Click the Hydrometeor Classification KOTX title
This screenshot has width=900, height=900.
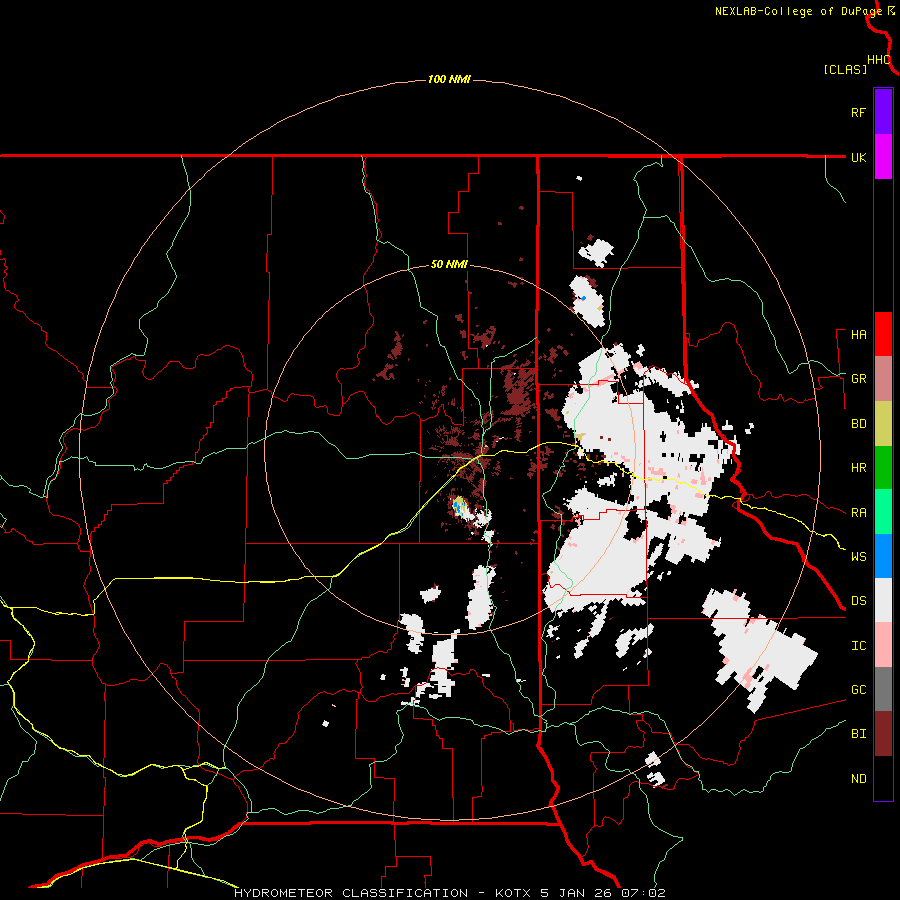point(450,893)
